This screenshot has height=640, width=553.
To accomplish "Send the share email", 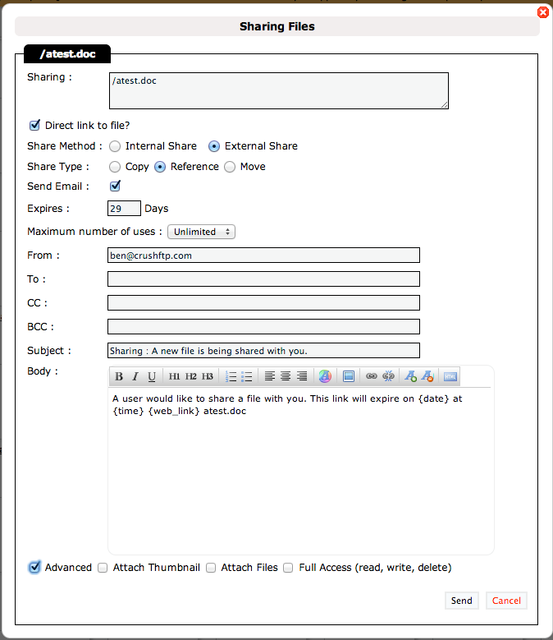I will coord(462,601).
